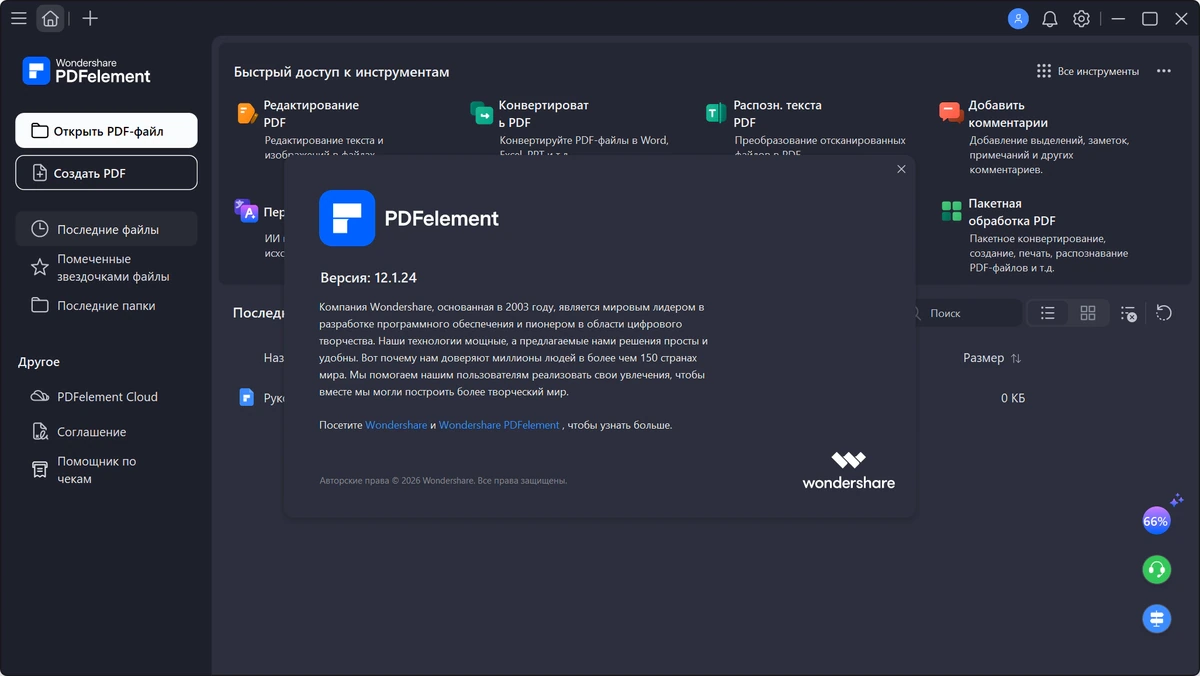Open the green support headset icon
The width and height of the screenshot is (1200, 676).
[x=1156, y=569]
